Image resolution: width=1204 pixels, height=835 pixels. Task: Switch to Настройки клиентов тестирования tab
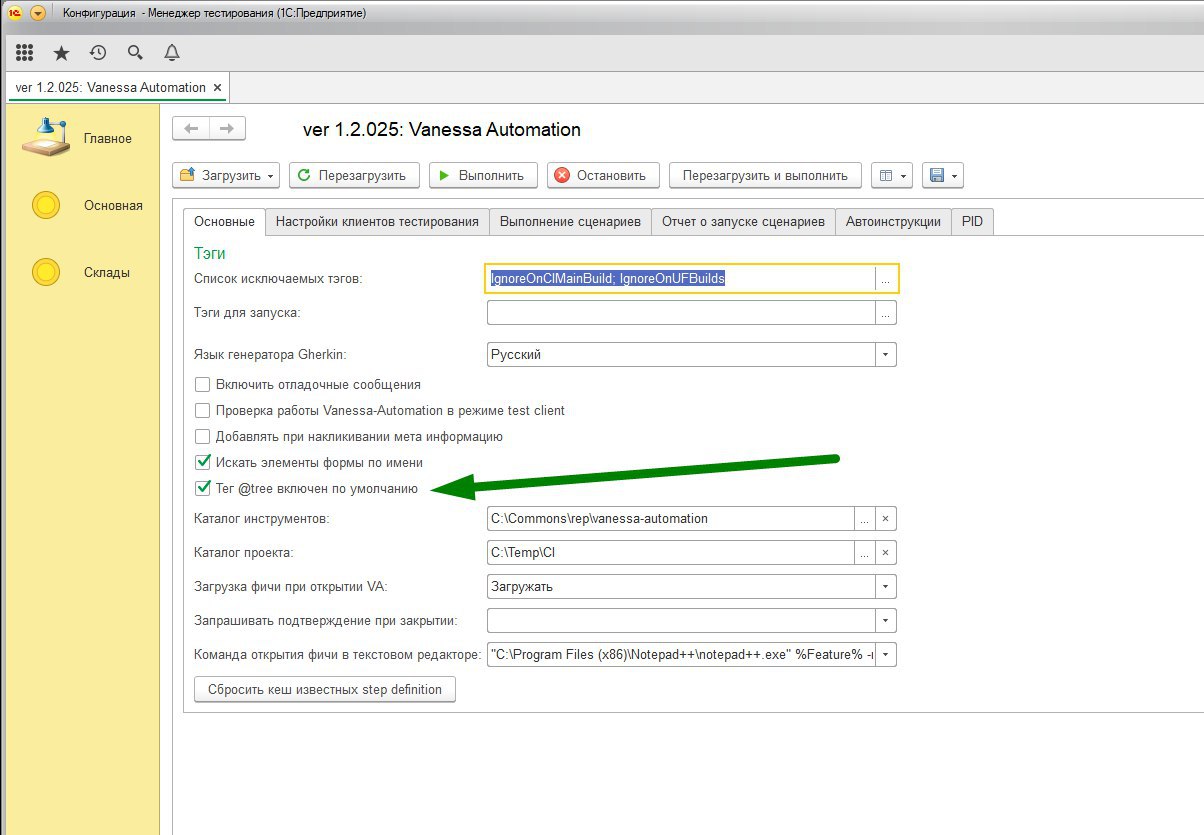377,222
